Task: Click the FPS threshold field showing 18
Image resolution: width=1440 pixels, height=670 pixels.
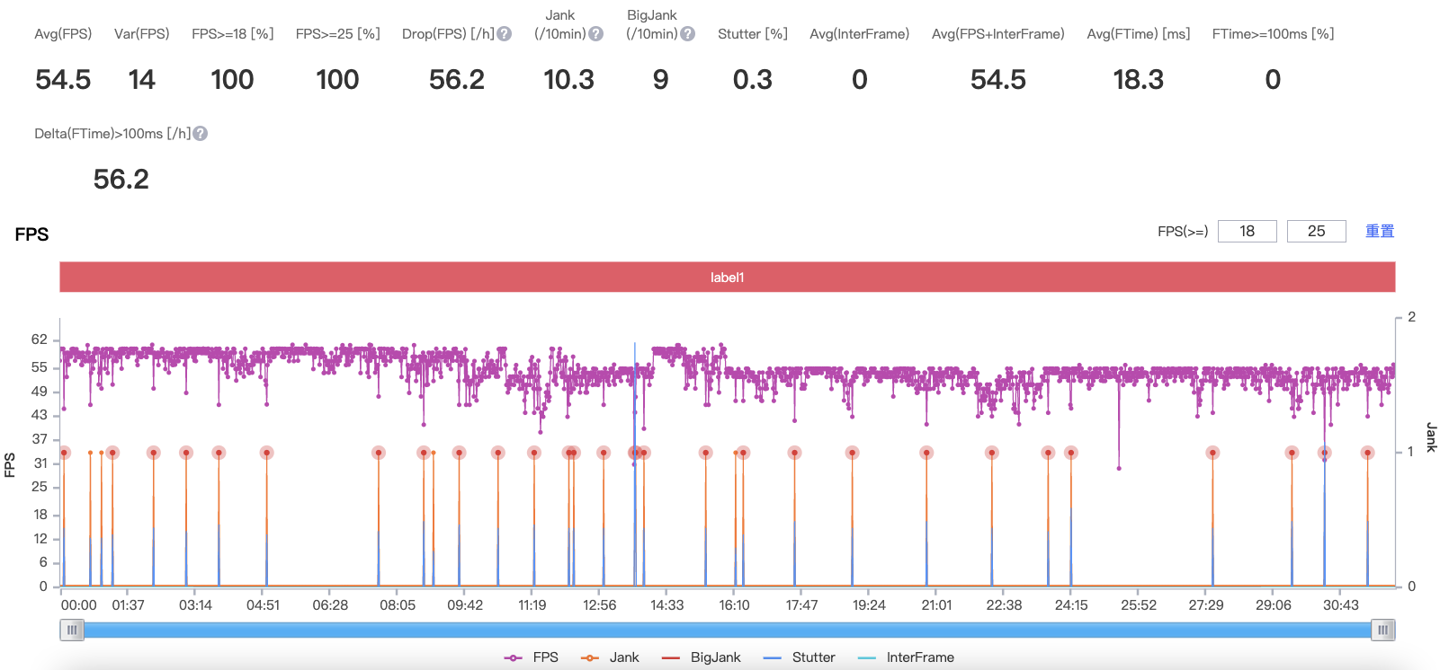Action: tap(1247, 231)
